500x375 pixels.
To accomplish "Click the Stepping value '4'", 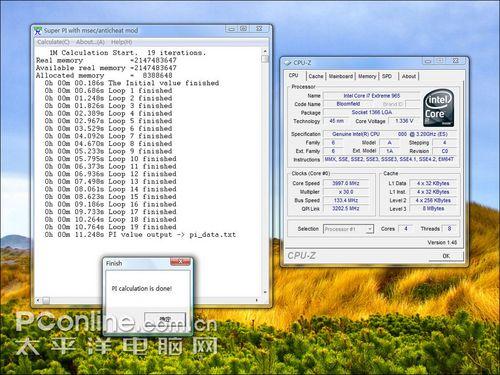I will point(444,143).
